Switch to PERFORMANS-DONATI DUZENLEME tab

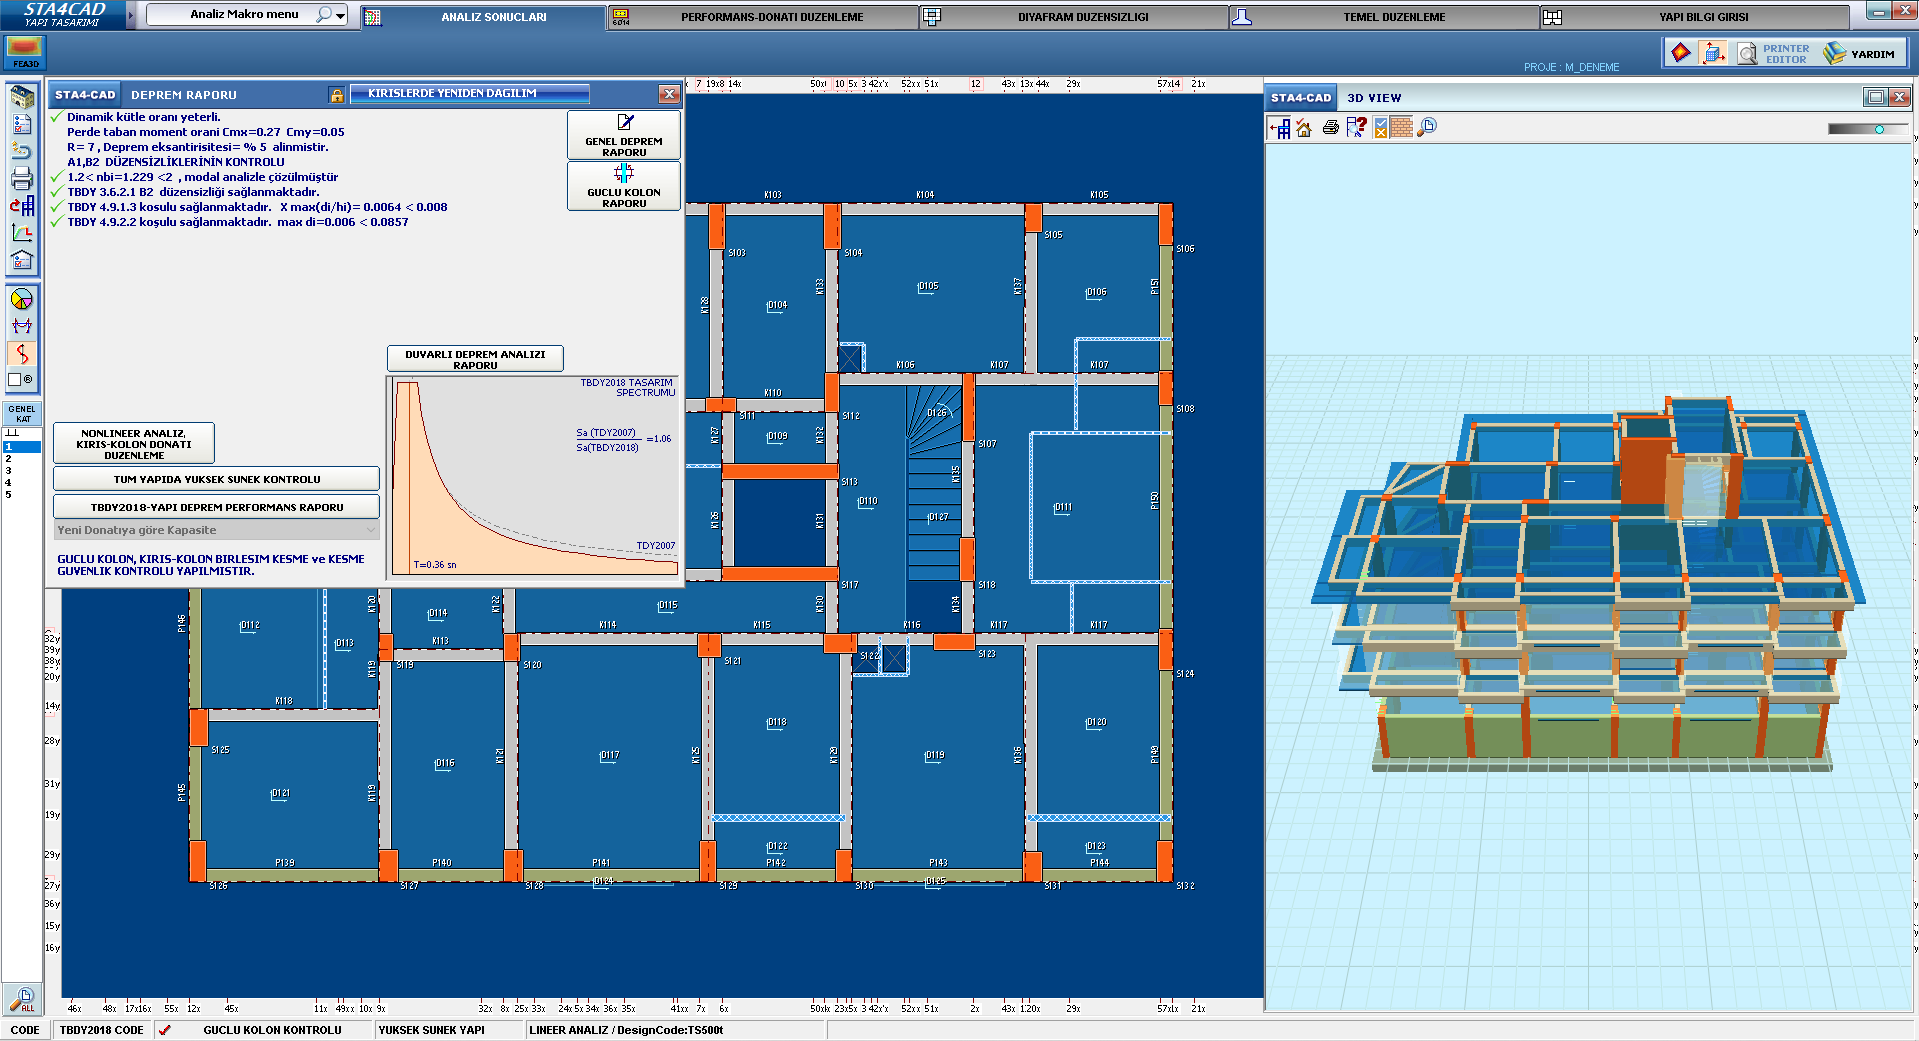coord(771,17)
